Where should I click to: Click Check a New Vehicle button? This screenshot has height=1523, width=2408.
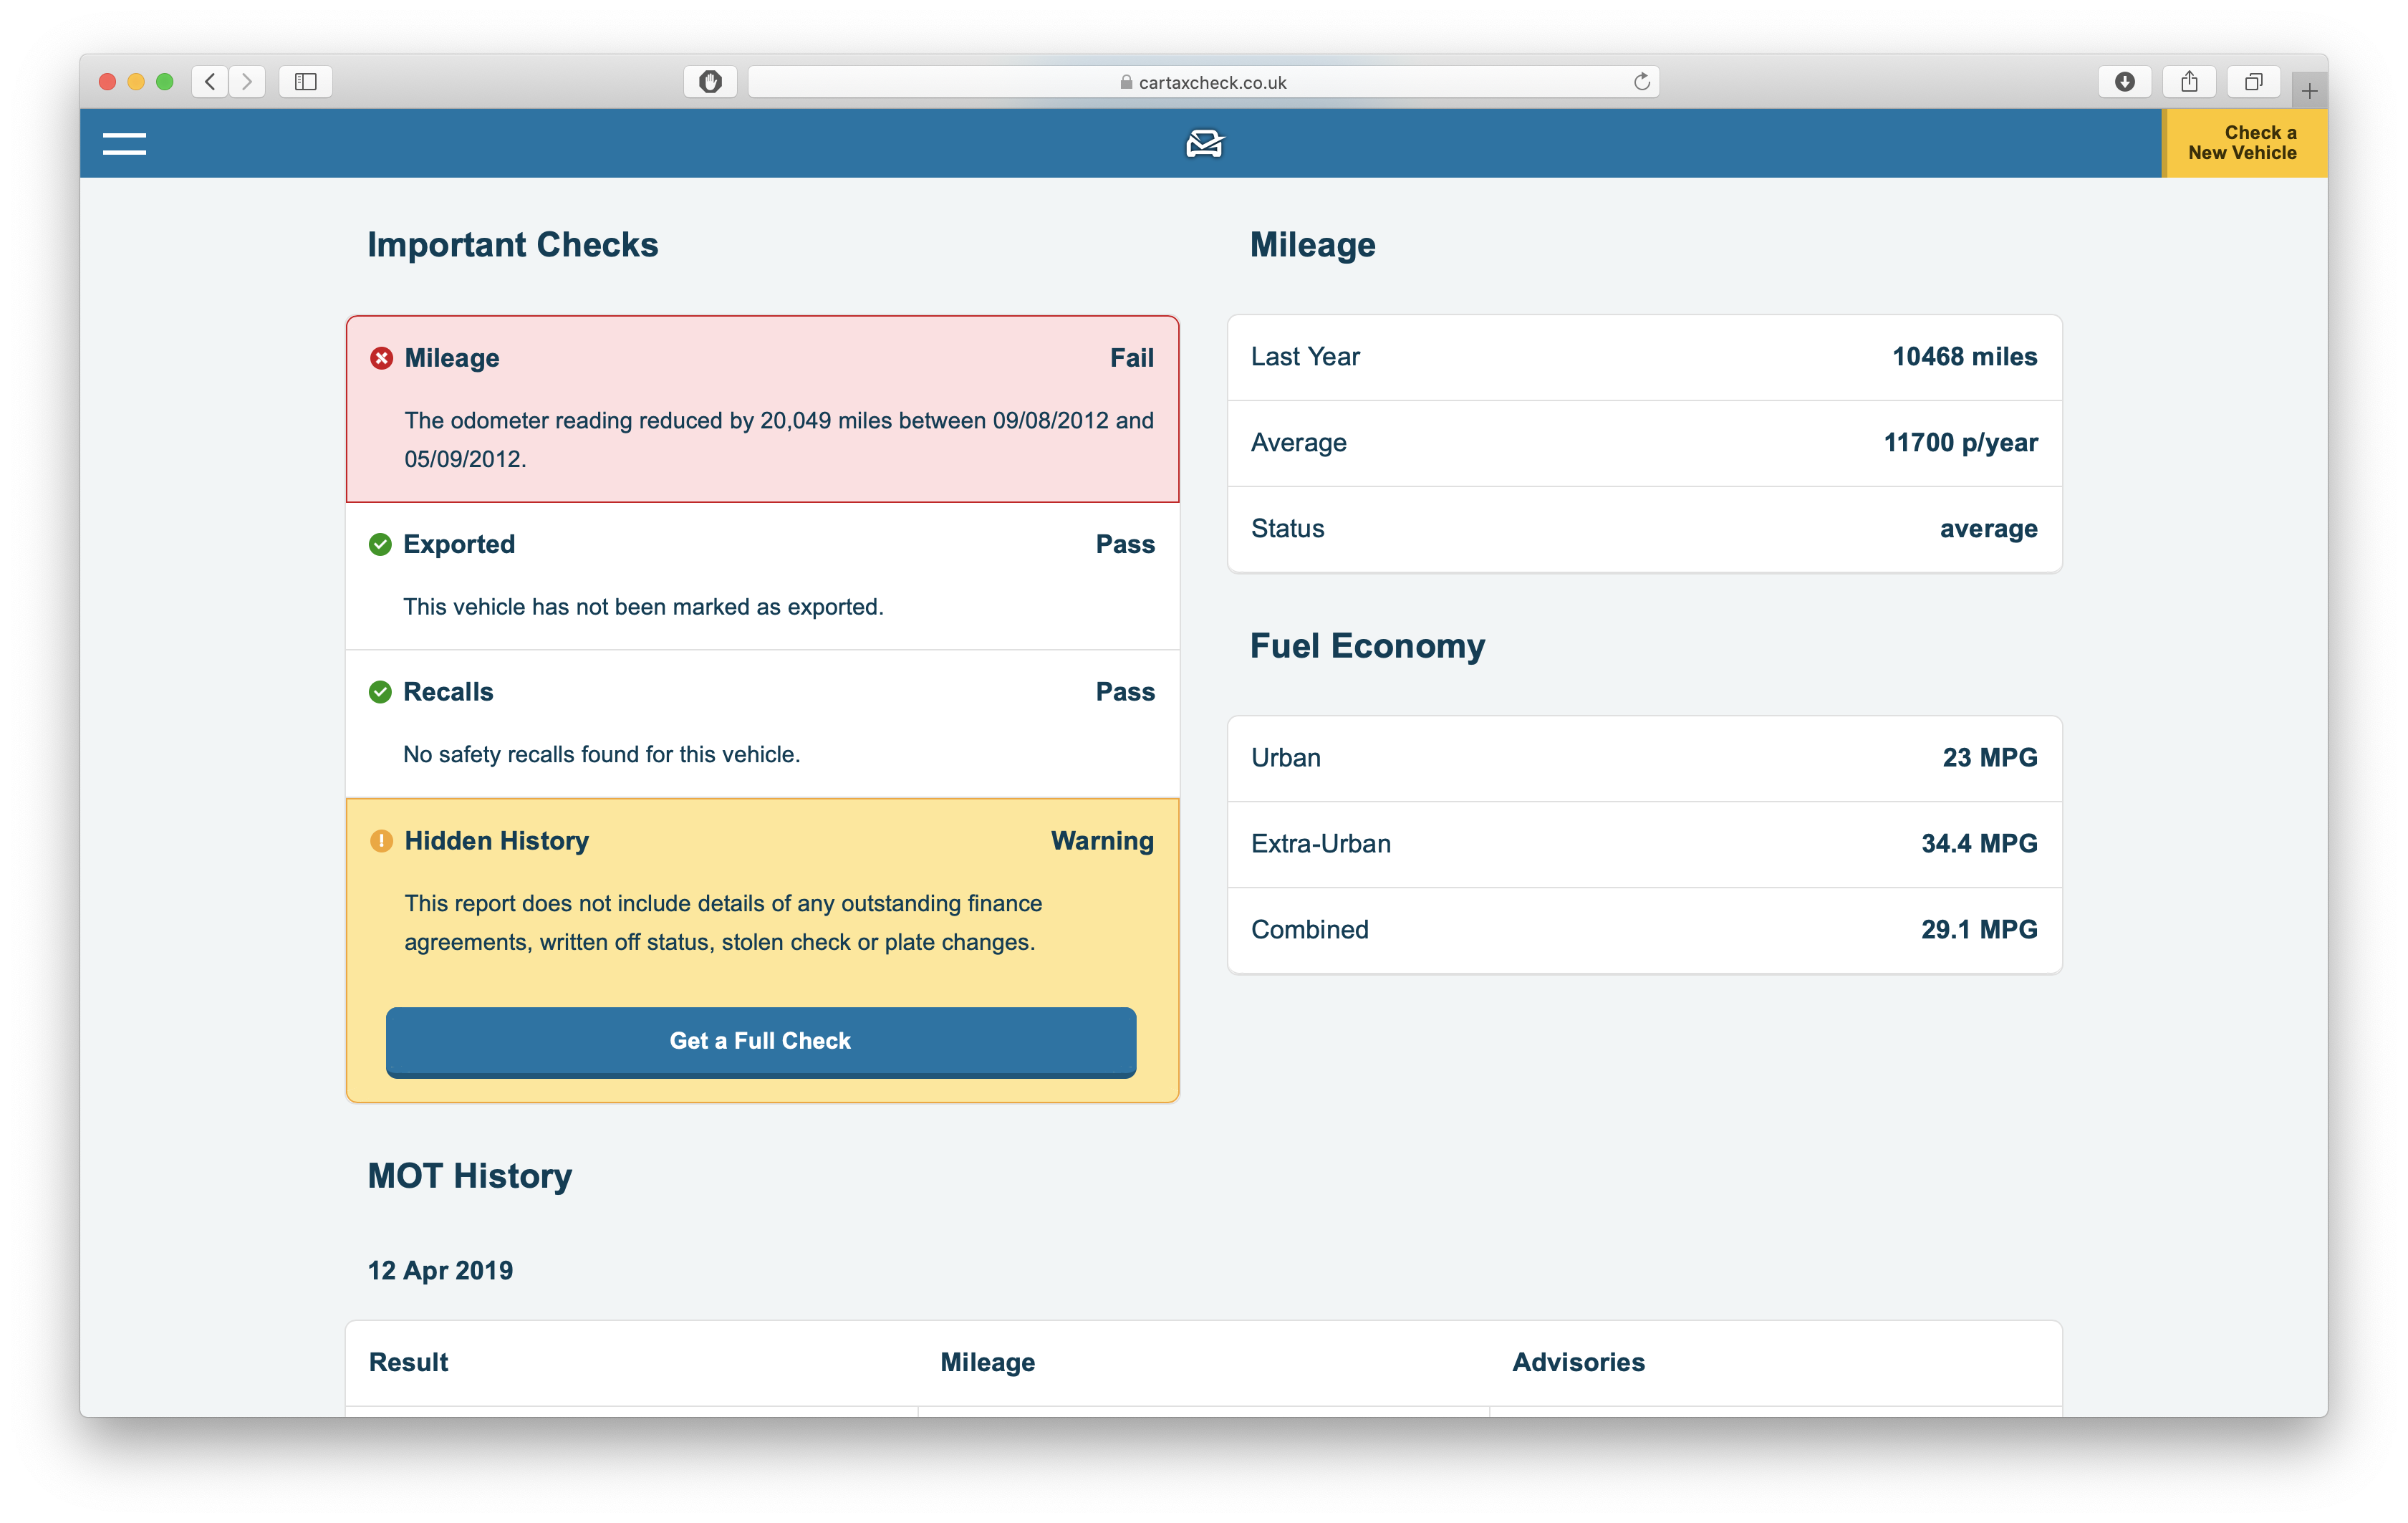point(2244,143)
